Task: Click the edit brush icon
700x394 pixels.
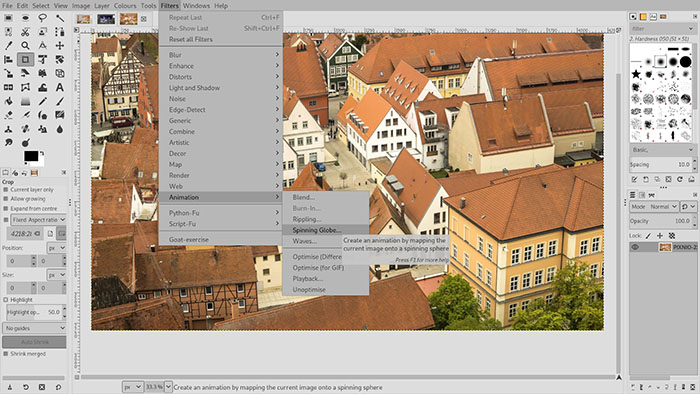Action: (x=634, y=179)
